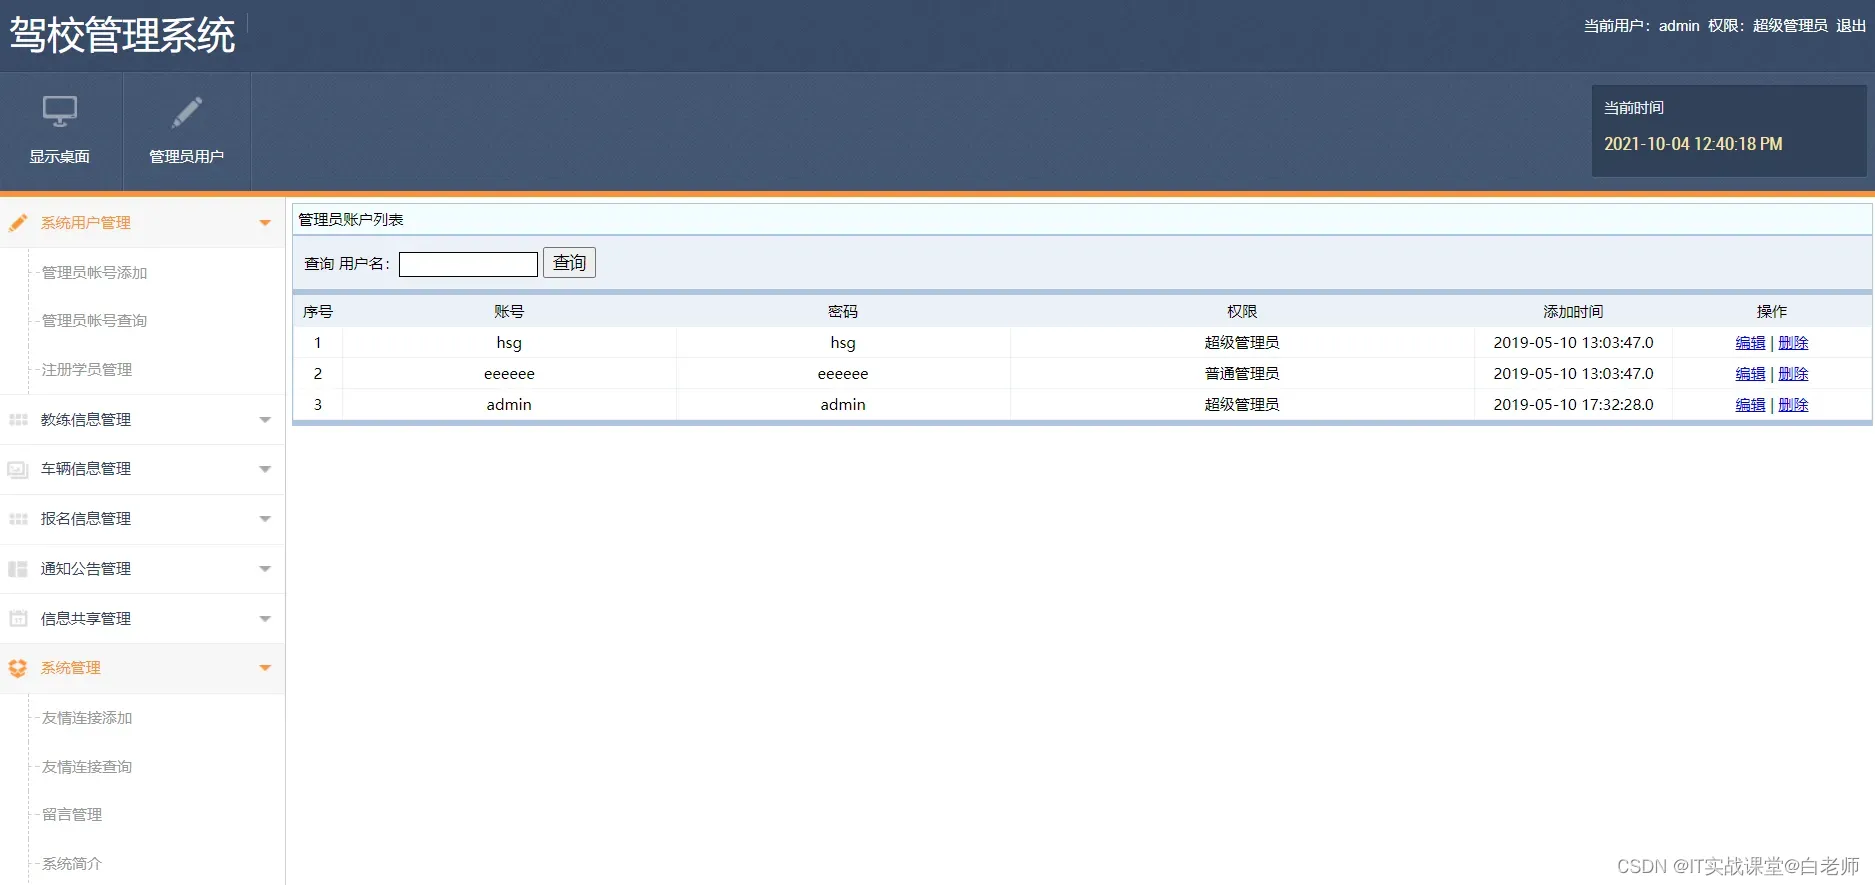
Task: Select the 教练信息管理 menu header
Action: pyautogui.click(x=142, y=420)
